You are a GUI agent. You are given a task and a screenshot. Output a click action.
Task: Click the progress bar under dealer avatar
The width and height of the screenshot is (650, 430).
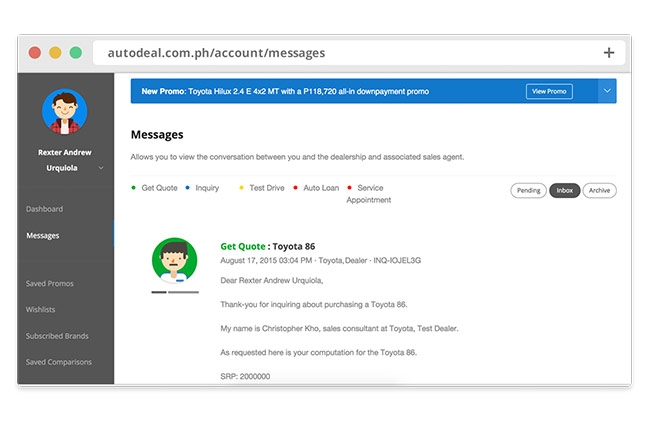click(x=175, y=292)
